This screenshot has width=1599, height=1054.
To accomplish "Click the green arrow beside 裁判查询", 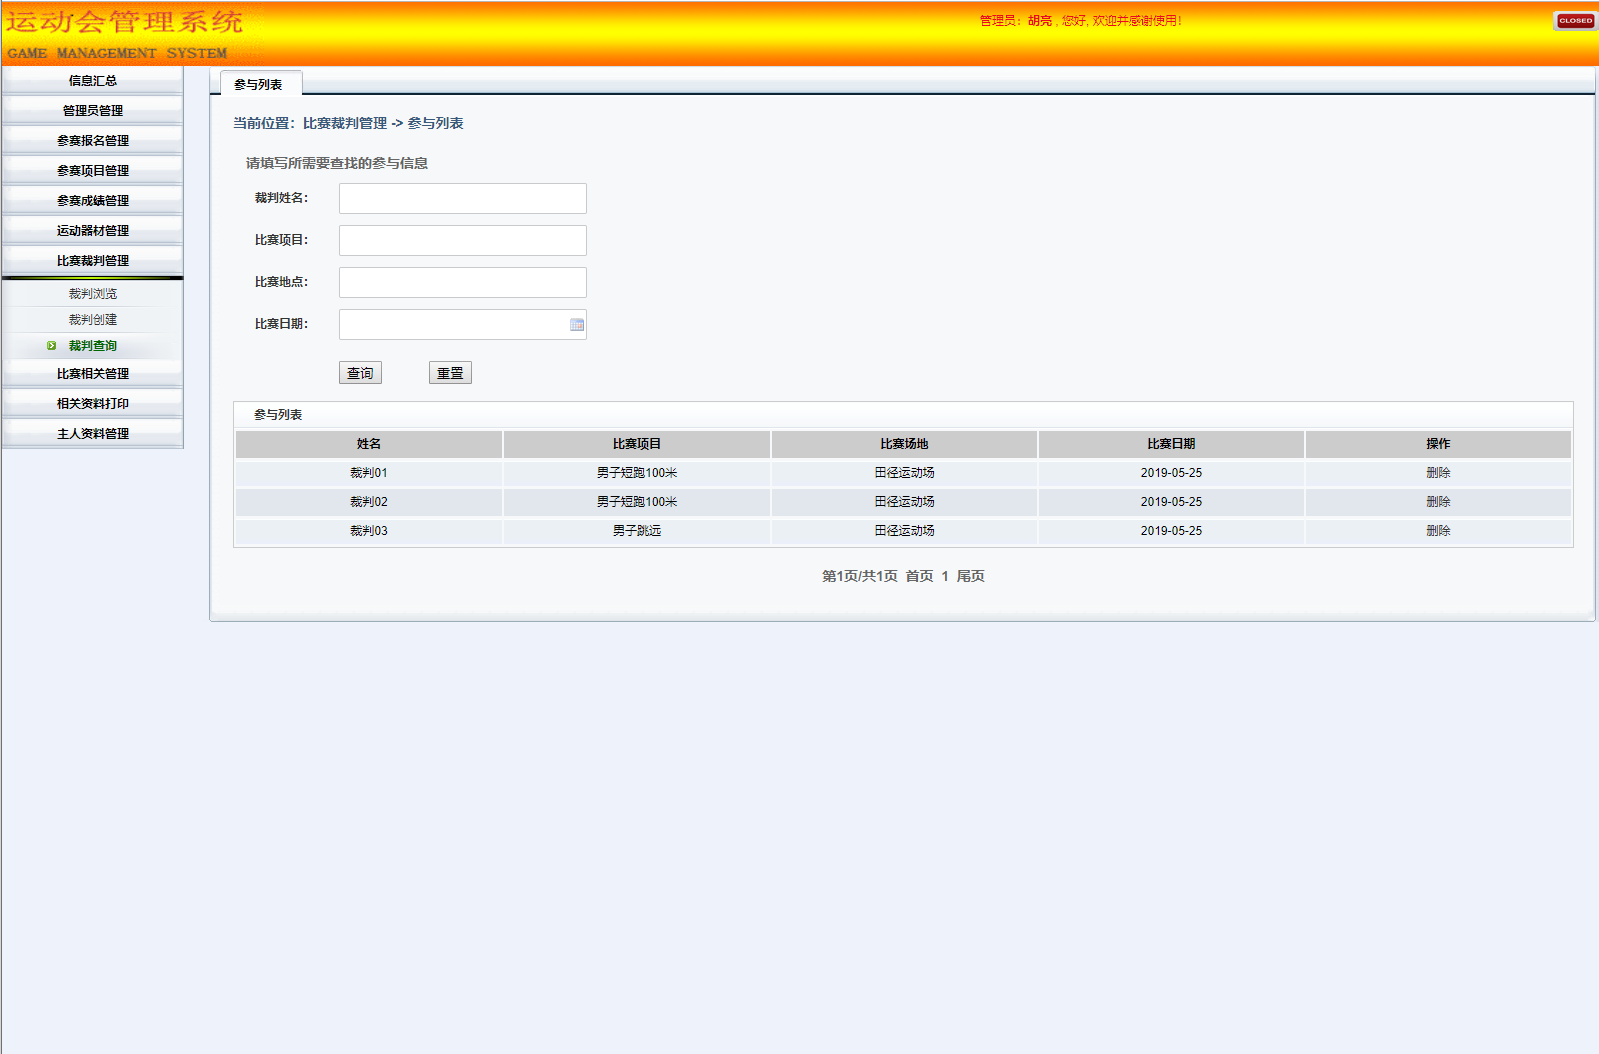I will click(x=52, y=346).
